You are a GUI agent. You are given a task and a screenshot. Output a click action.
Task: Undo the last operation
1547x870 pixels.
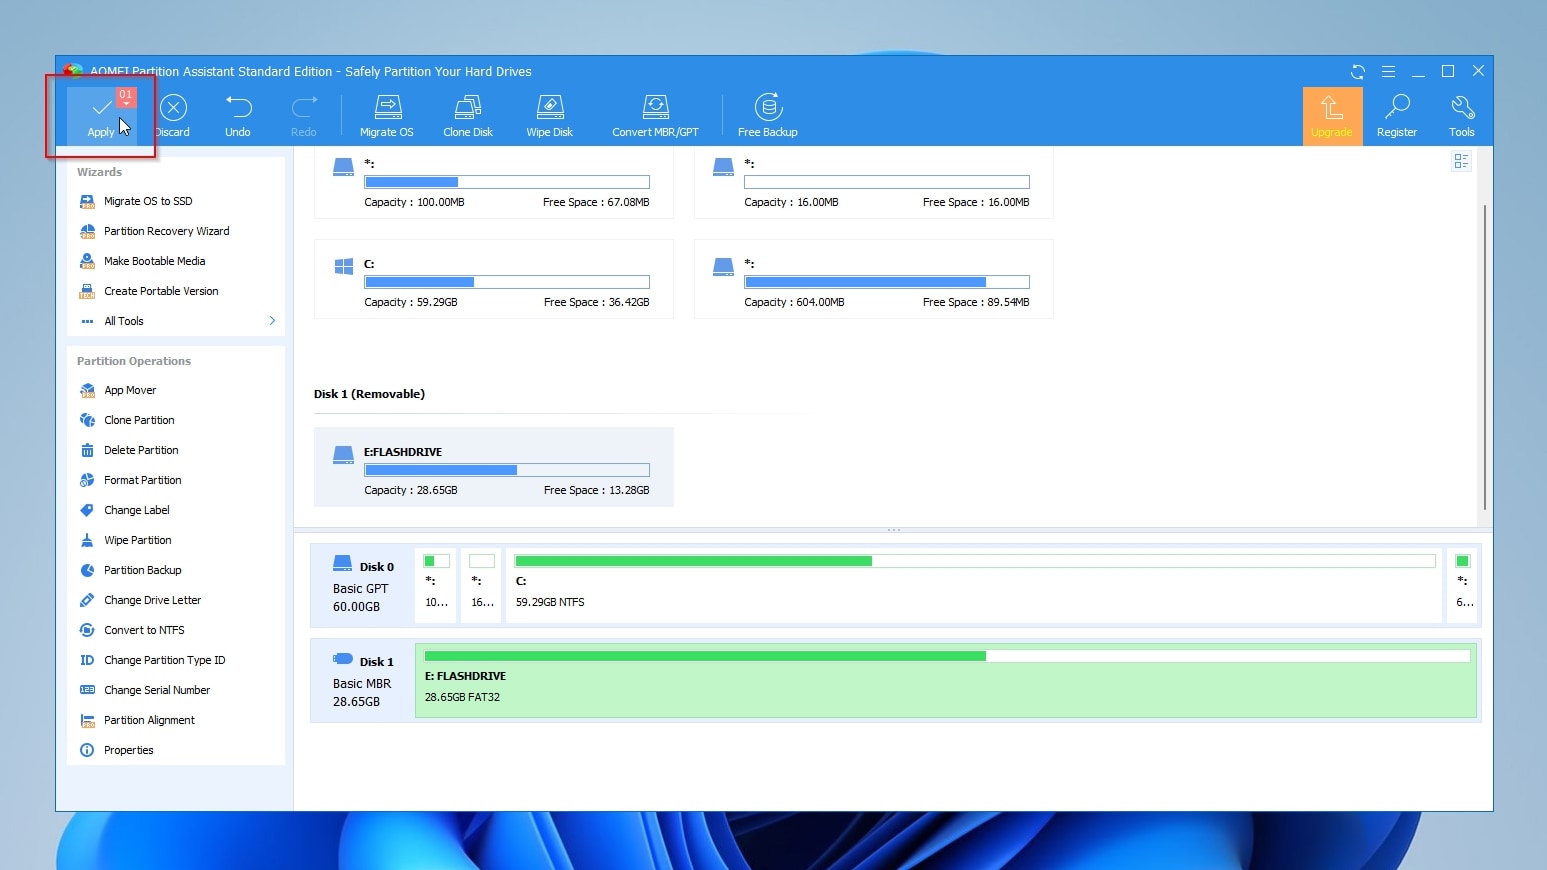tap(238, 115)
